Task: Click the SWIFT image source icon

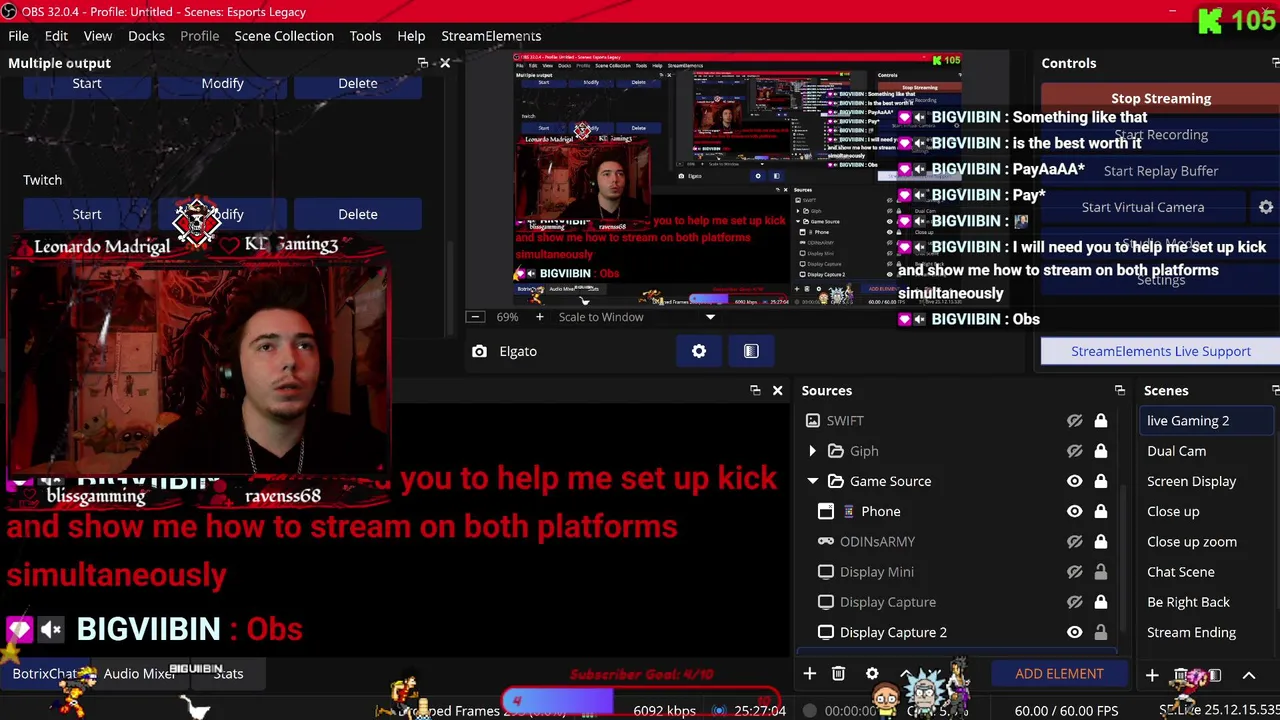Action: coord(813,421)
